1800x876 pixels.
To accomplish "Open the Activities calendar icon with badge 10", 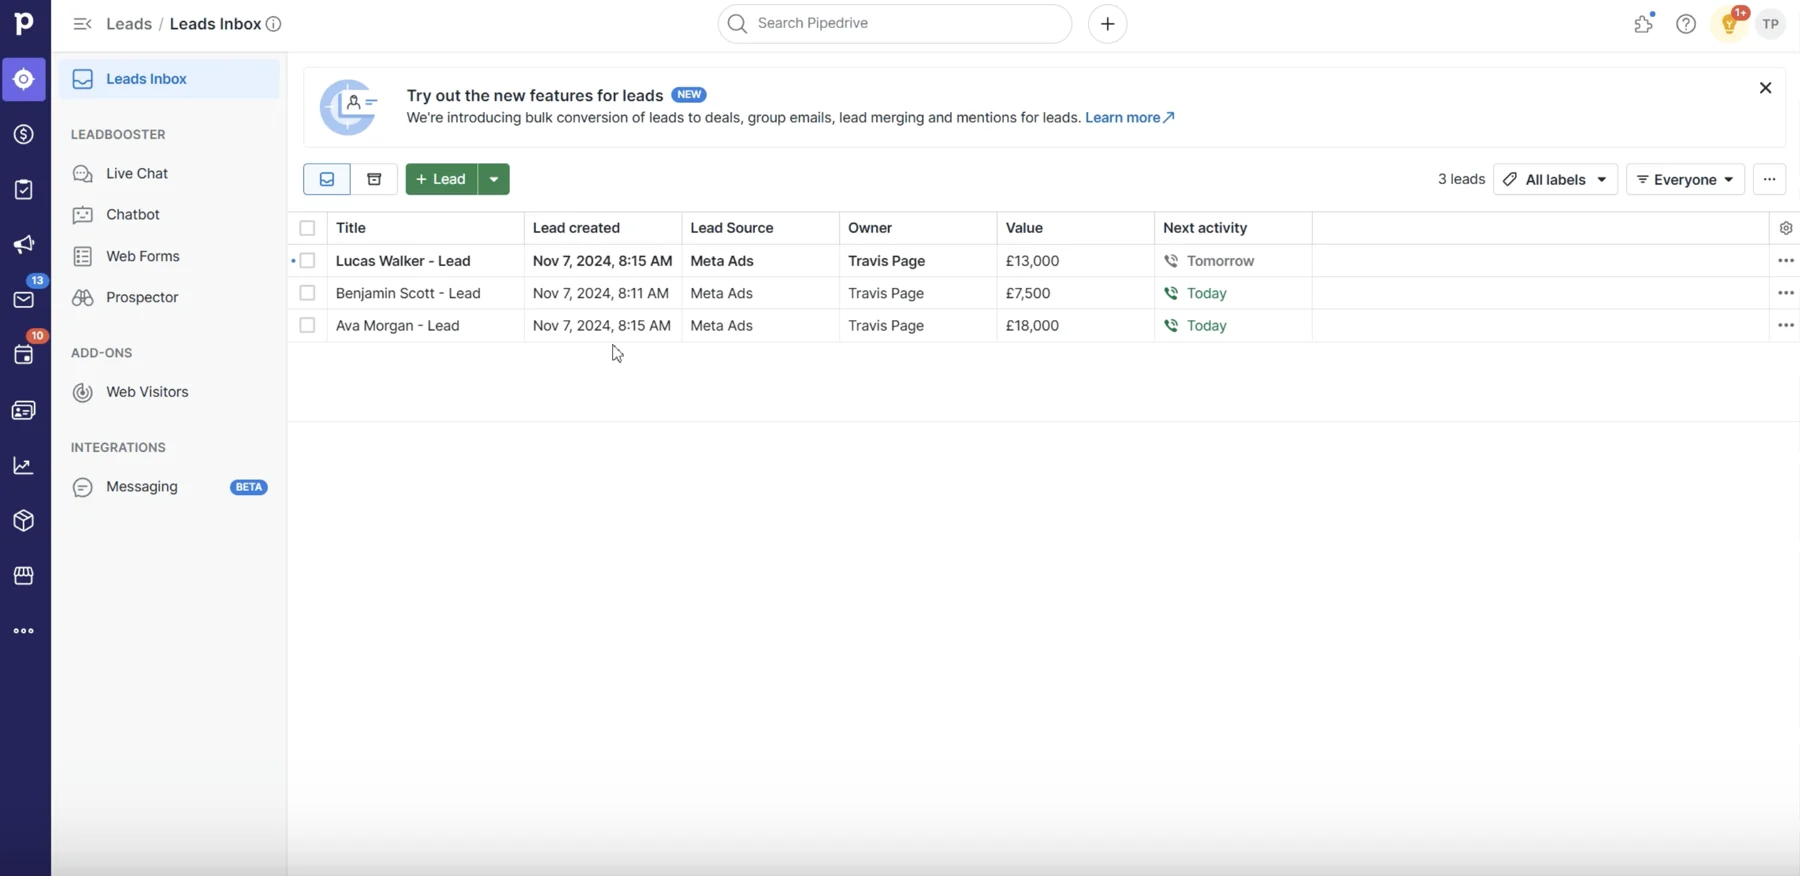I will [24, 354].
